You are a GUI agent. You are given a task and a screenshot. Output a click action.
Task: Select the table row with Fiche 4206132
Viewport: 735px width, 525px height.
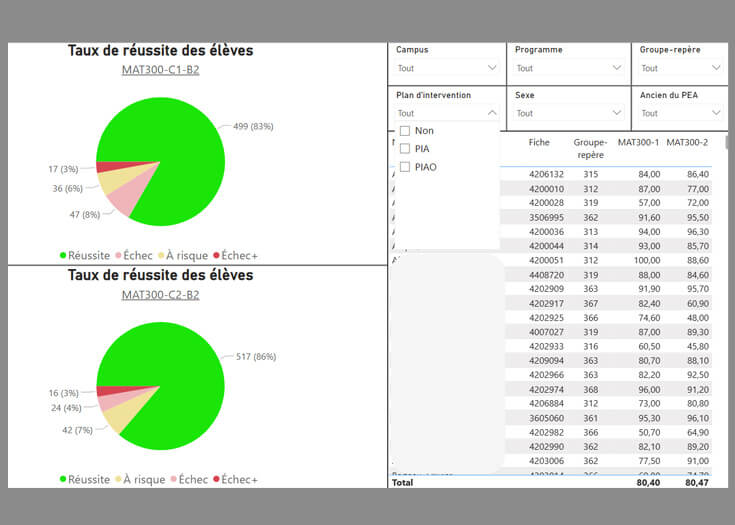(x=547, y=174)
